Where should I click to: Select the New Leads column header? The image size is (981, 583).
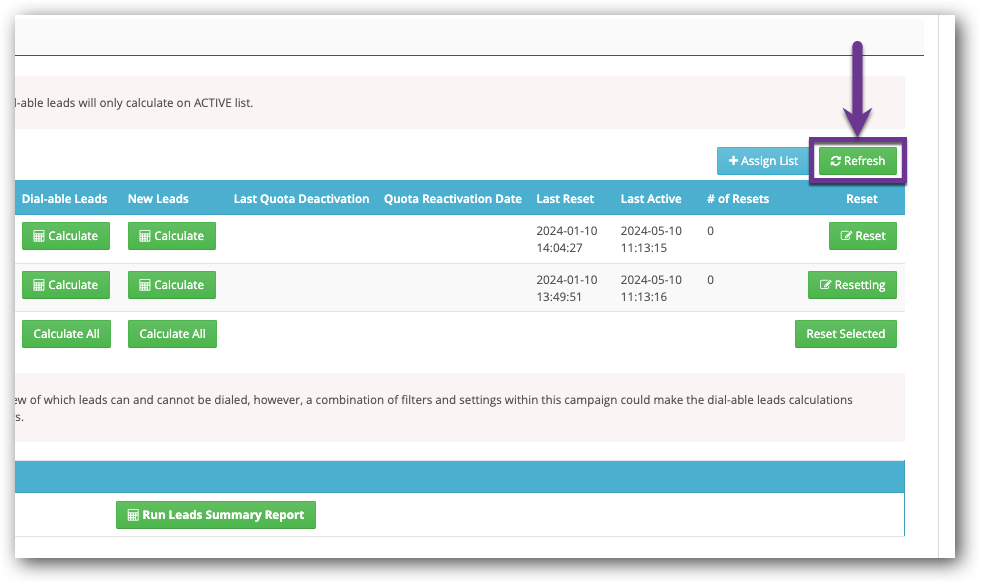[x=158, y=199]
